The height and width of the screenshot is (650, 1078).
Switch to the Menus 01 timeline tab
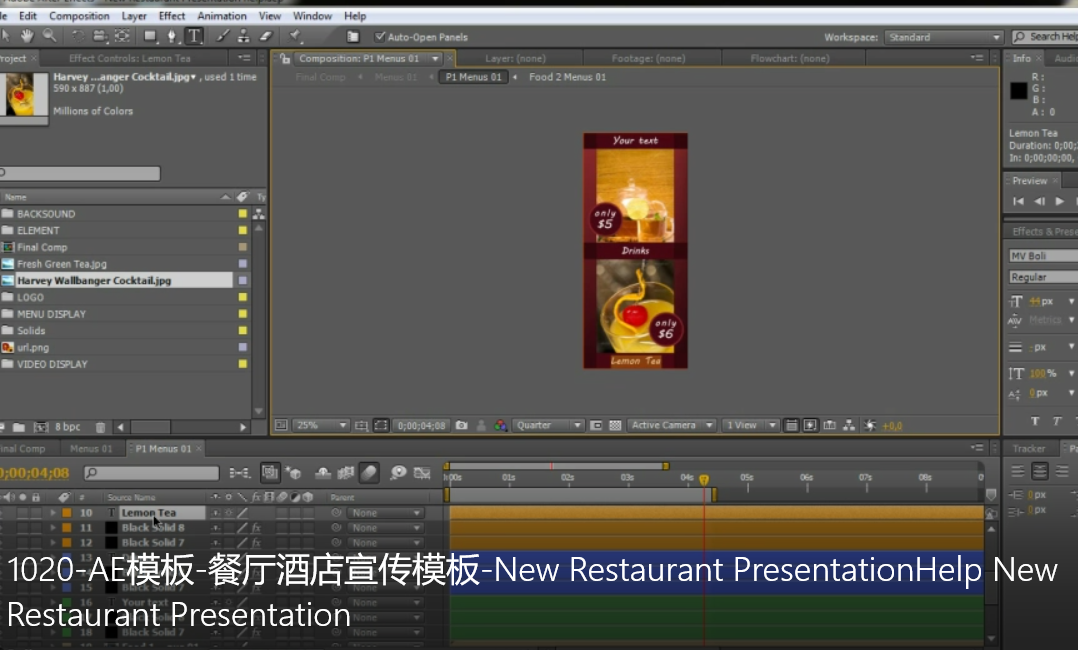[91, 448]
